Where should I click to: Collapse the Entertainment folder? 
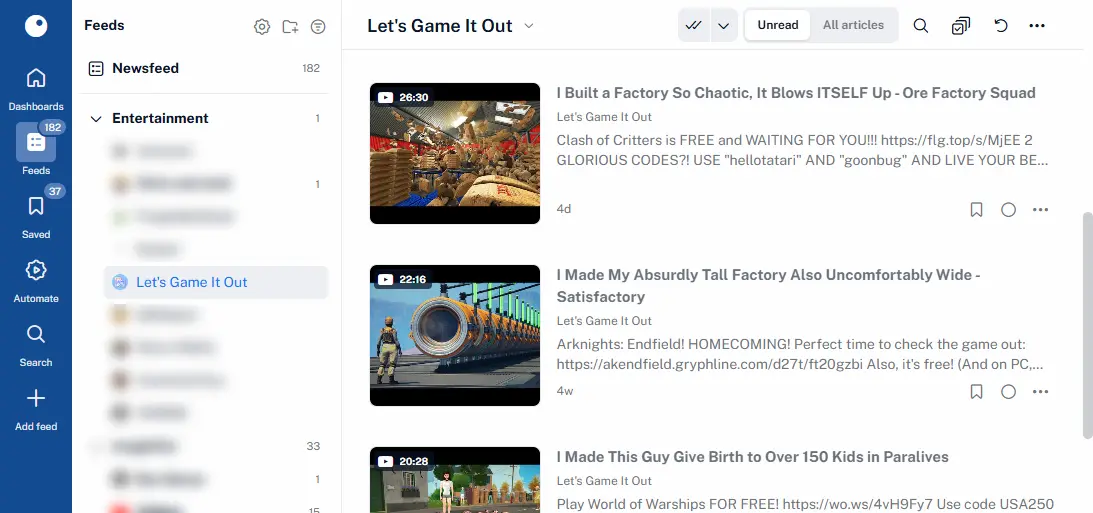click(96, 118)
